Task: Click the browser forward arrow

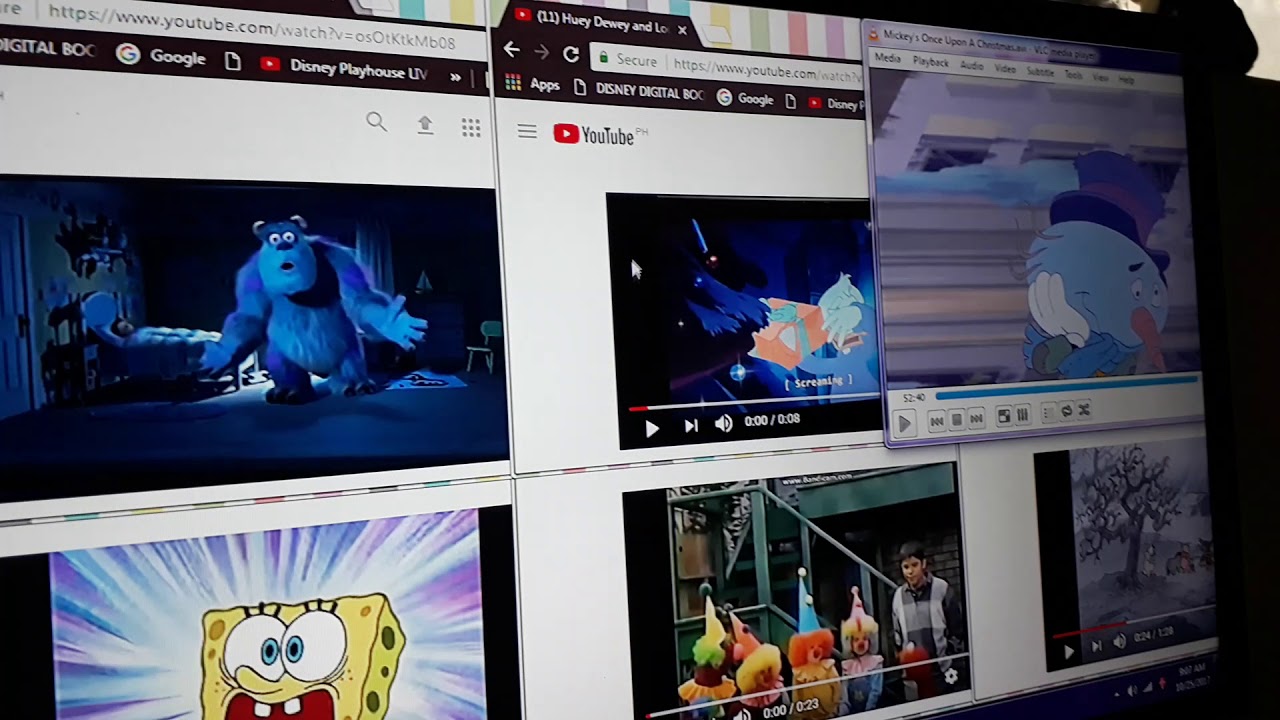Action: coord(541,52)
